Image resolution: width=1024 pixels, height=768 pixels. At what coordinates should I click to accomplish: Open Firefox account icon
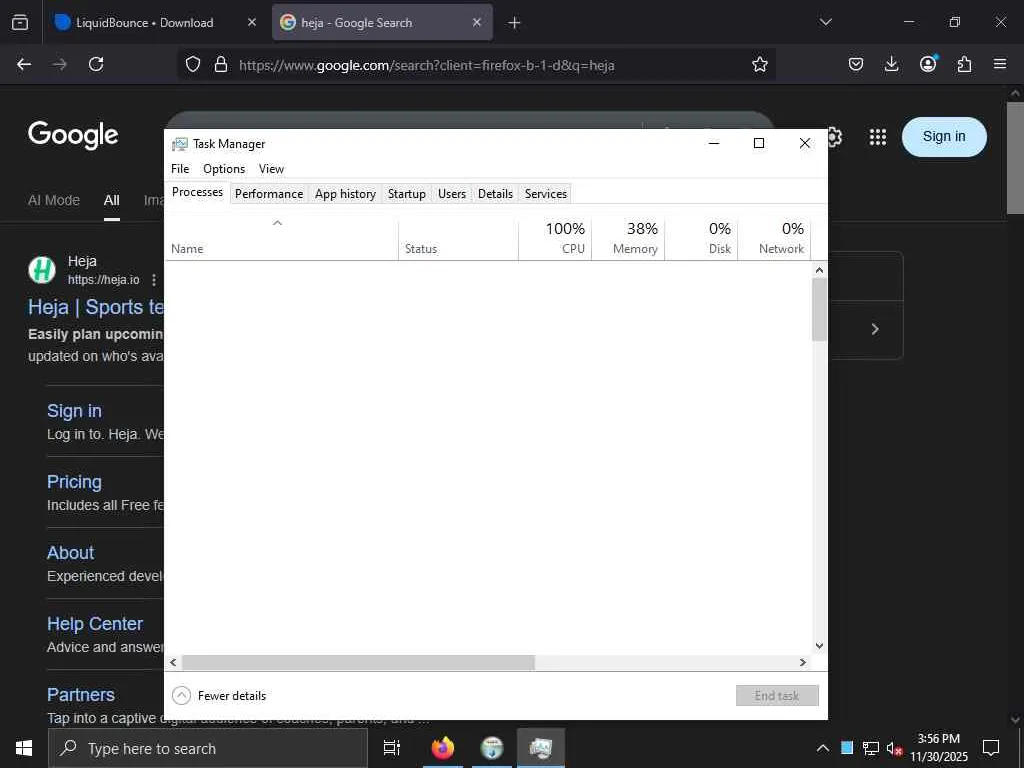(928, 64)
